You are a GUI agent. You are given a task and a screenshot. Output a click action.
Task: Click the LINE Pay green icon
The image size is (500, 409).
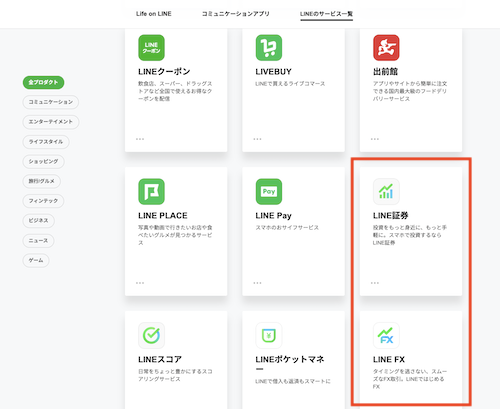click(x=269, y=192)
